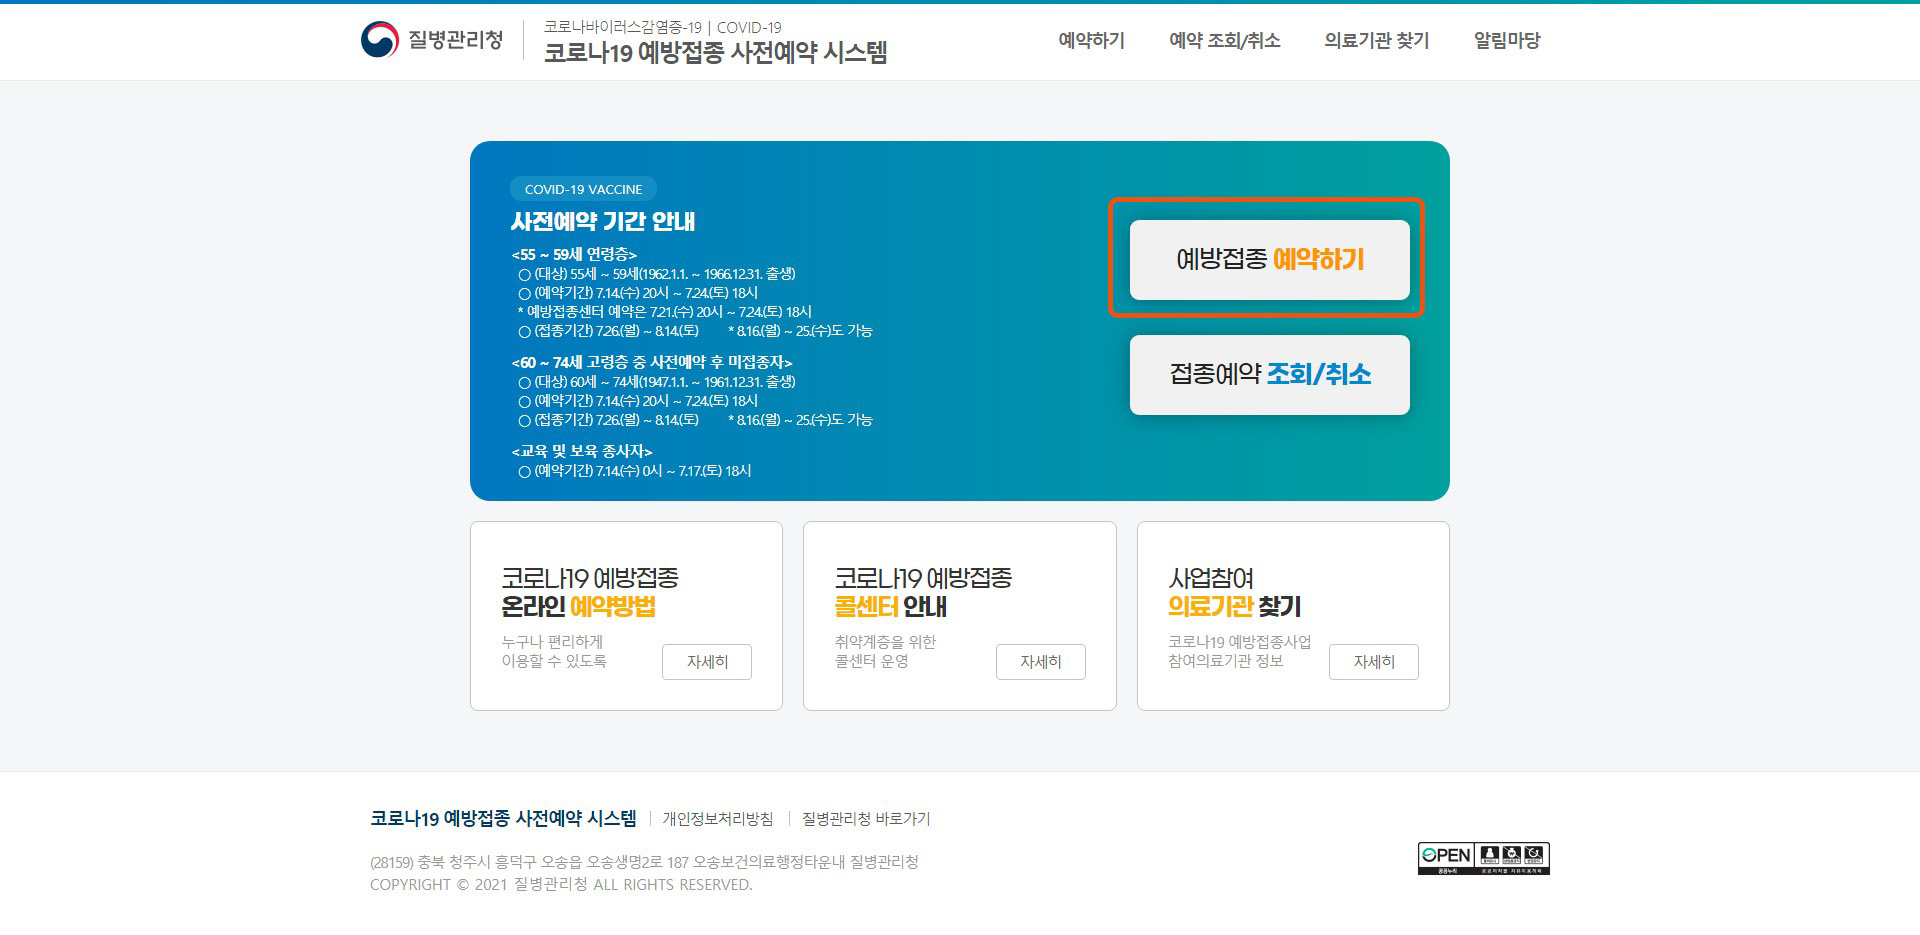The image size is (1920, 935).
Task: Click the (예약기간) 7.14(수) 0시 ~ 7.17(토) line
Action: point(635,471)
